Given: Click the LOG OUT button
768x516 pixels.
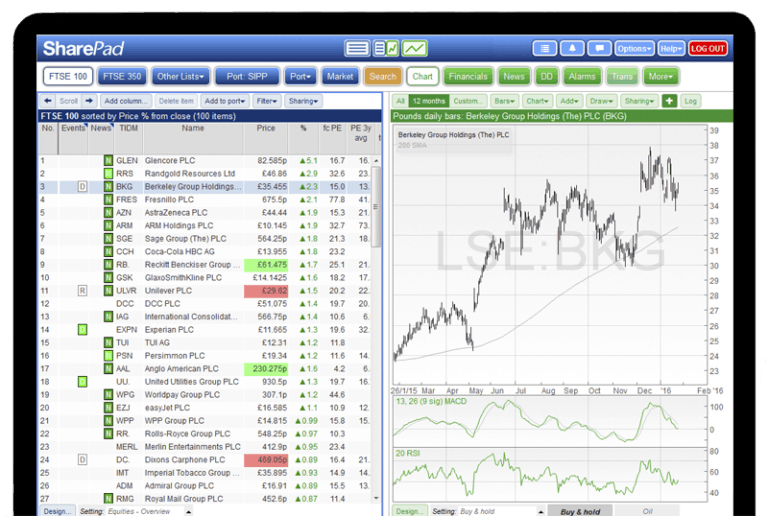Looking at the screenshot, I should click(x=709, y=48).
